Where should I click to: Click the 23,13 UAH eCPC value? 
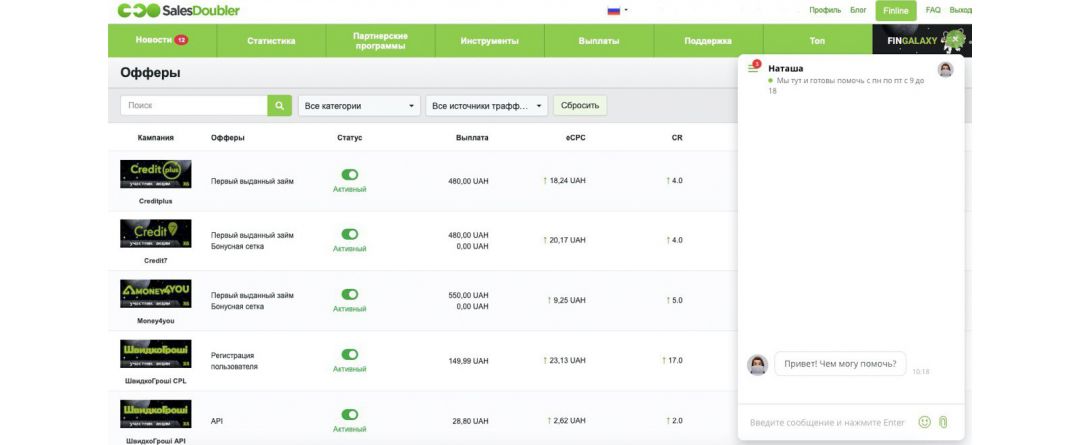pos(568,360)
